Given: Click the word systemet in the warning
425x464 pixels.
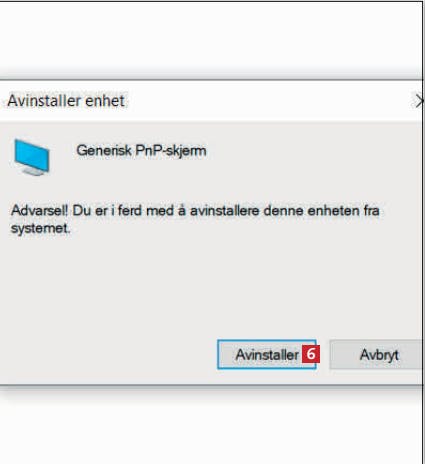Looking at the screenshot, I should click(x=40, y=229).
